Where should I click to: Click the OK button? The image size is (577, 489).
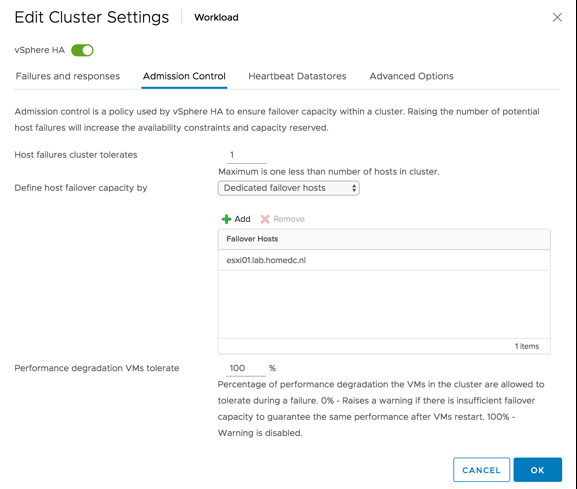pyautogui.click(x=538, y=470)
